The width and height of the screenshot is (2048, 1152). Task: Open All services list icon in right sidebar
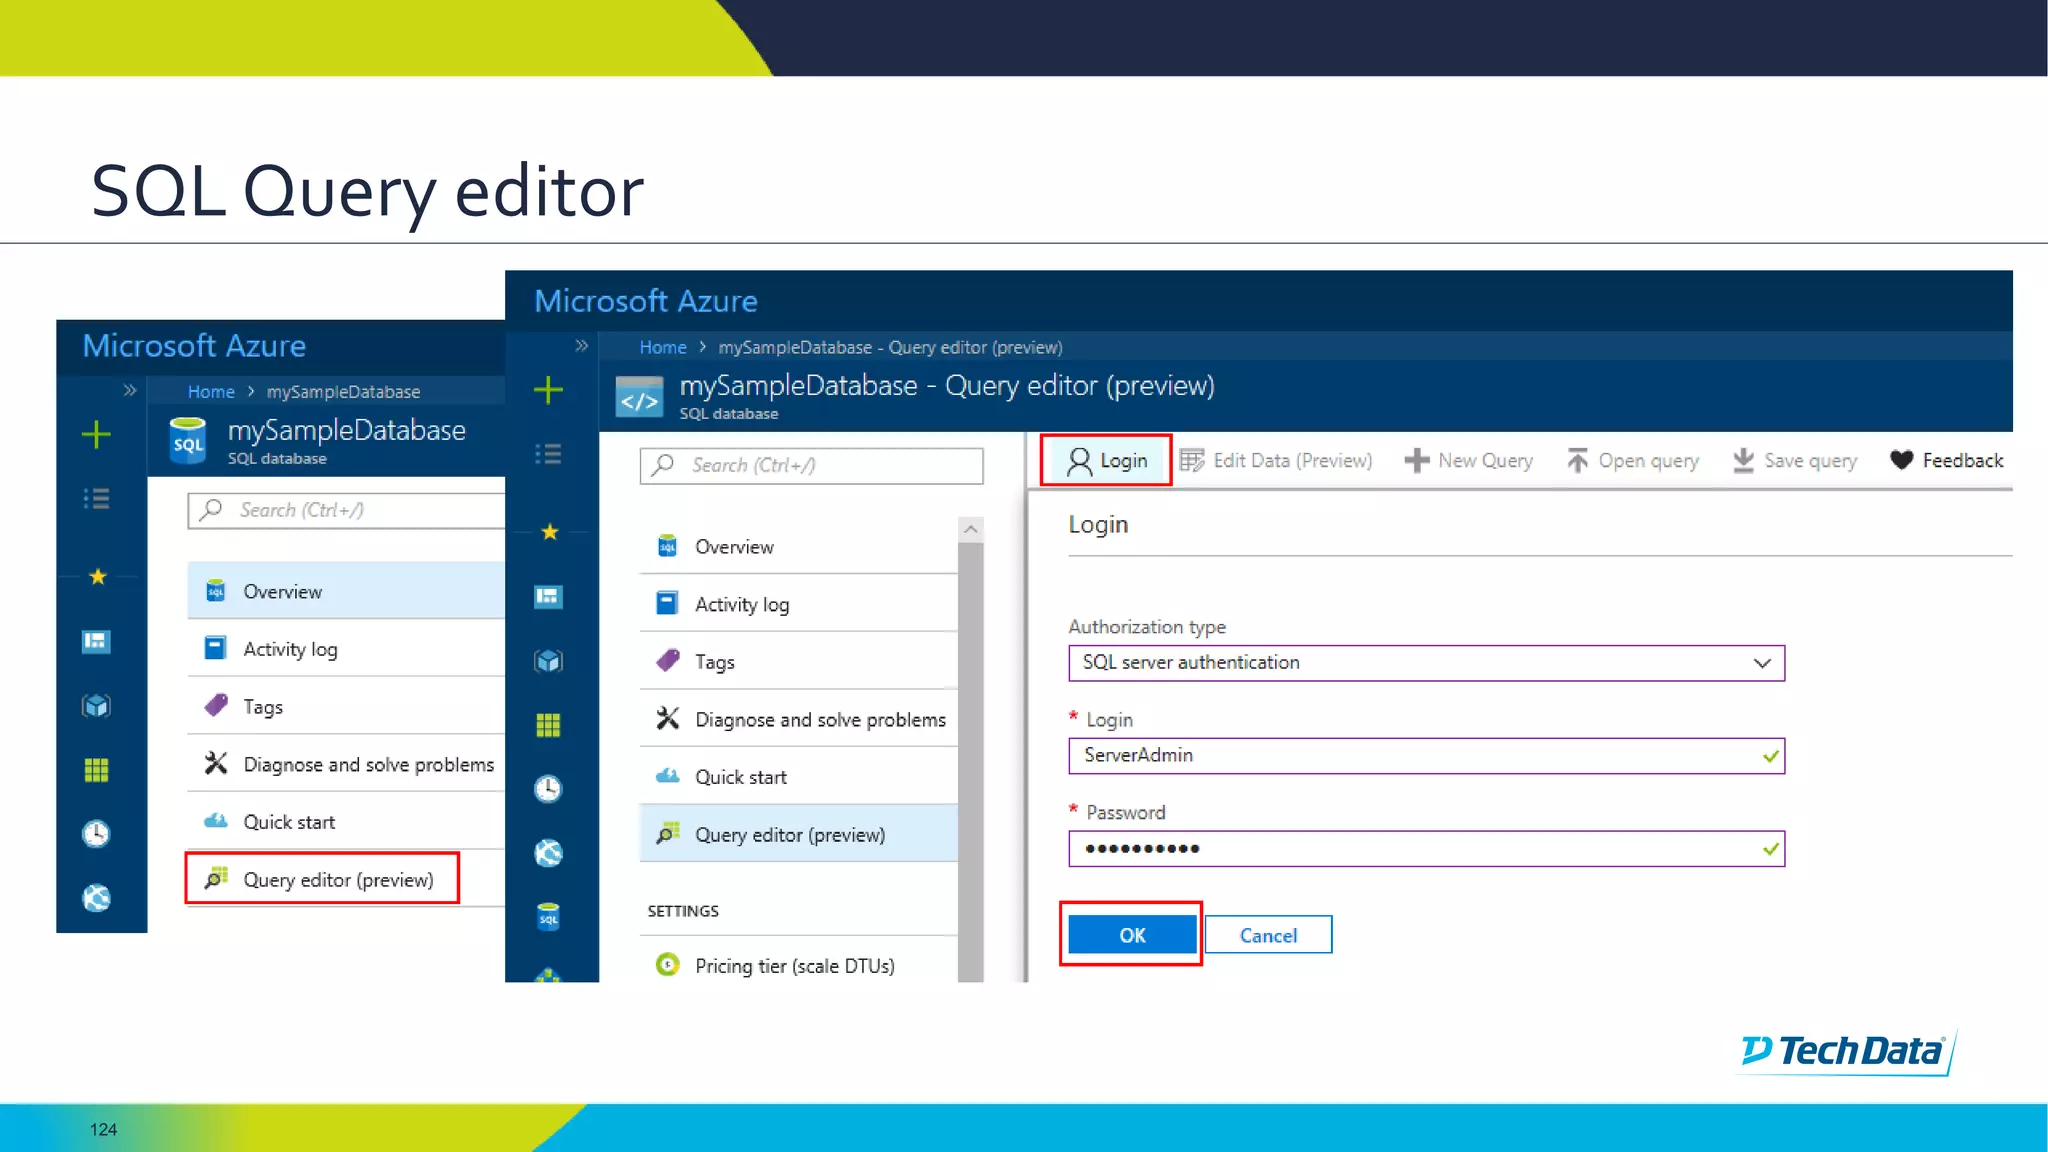pyautogui.click(x=548, y=454)
